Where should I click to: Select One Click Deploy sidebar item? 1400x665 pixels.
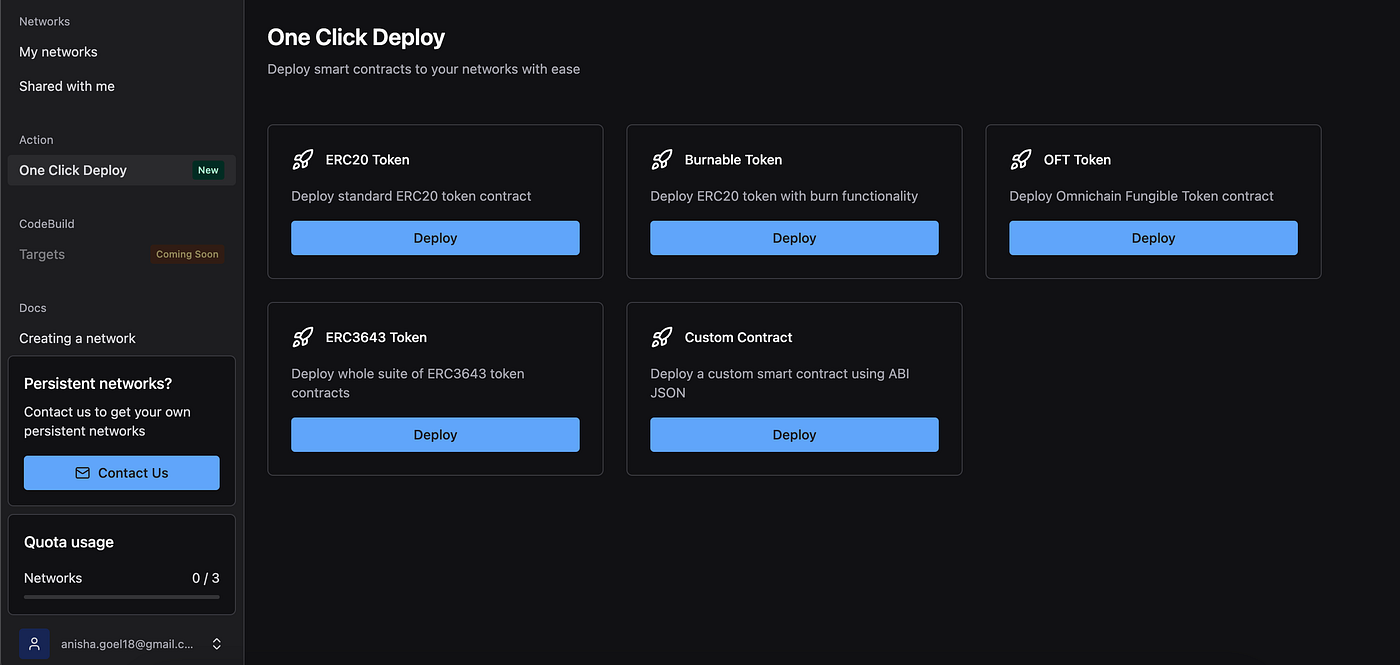[122, 170]
